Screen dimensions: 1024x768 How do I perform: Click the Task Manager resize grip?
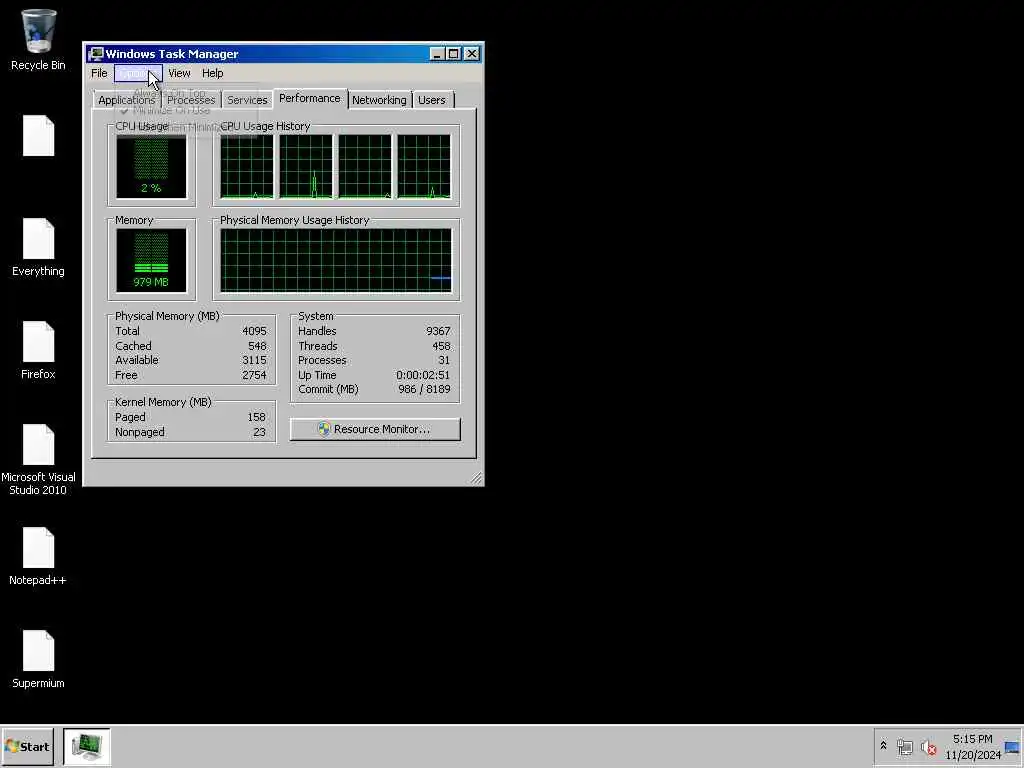tap(476, 478)
